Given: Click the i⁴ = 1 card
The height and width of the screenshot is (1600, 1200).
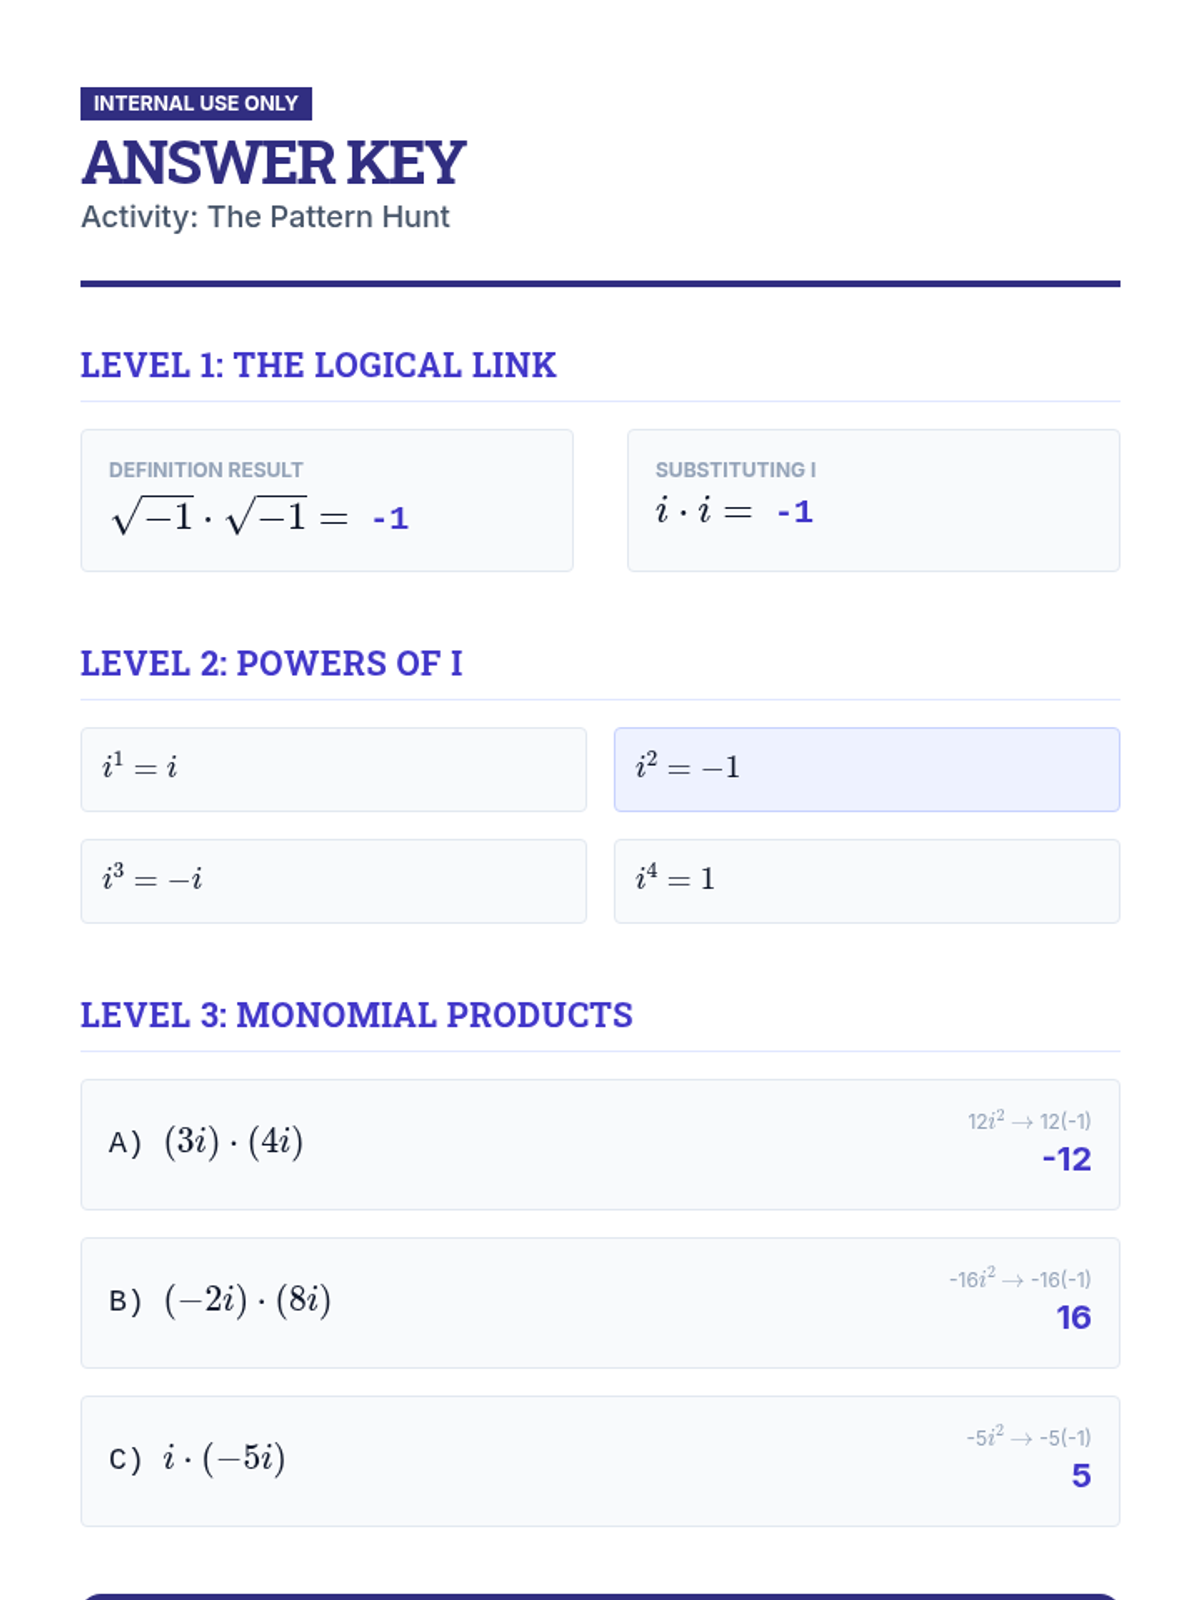Looking at the screenshot, I should click(x=866, y=881).
